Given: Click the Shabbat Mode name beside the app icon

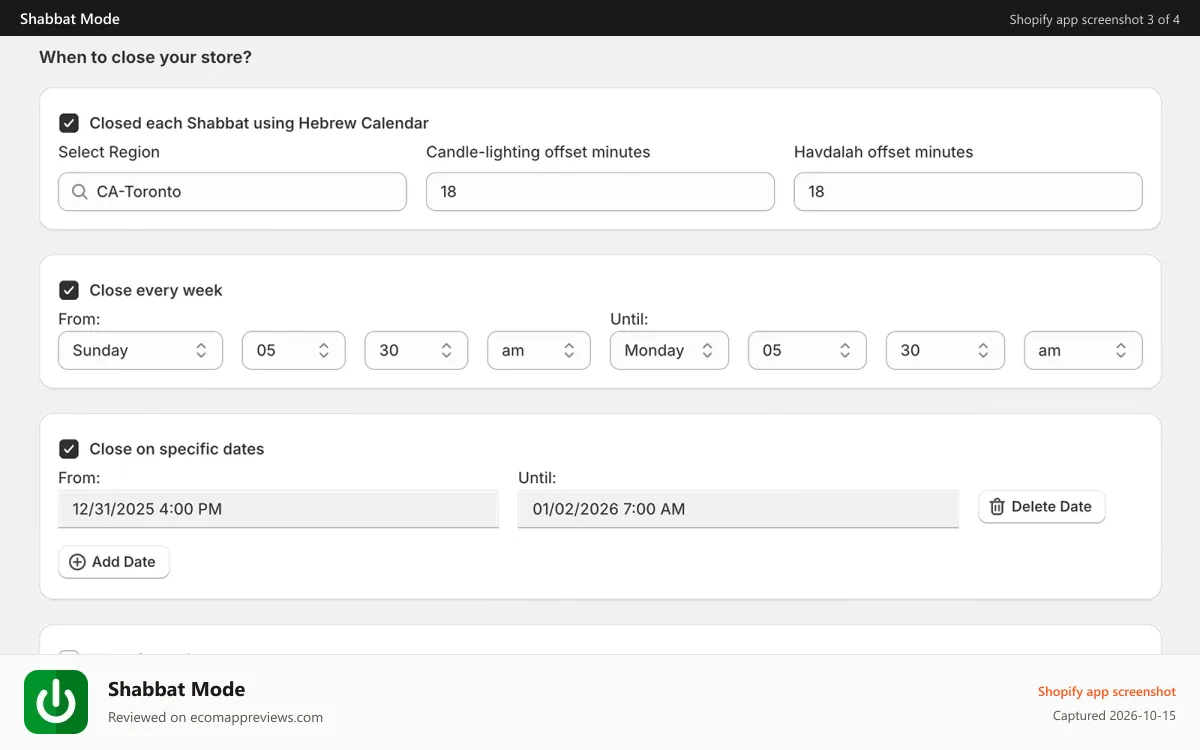Looking at the screenshot, I should point(177,689).
